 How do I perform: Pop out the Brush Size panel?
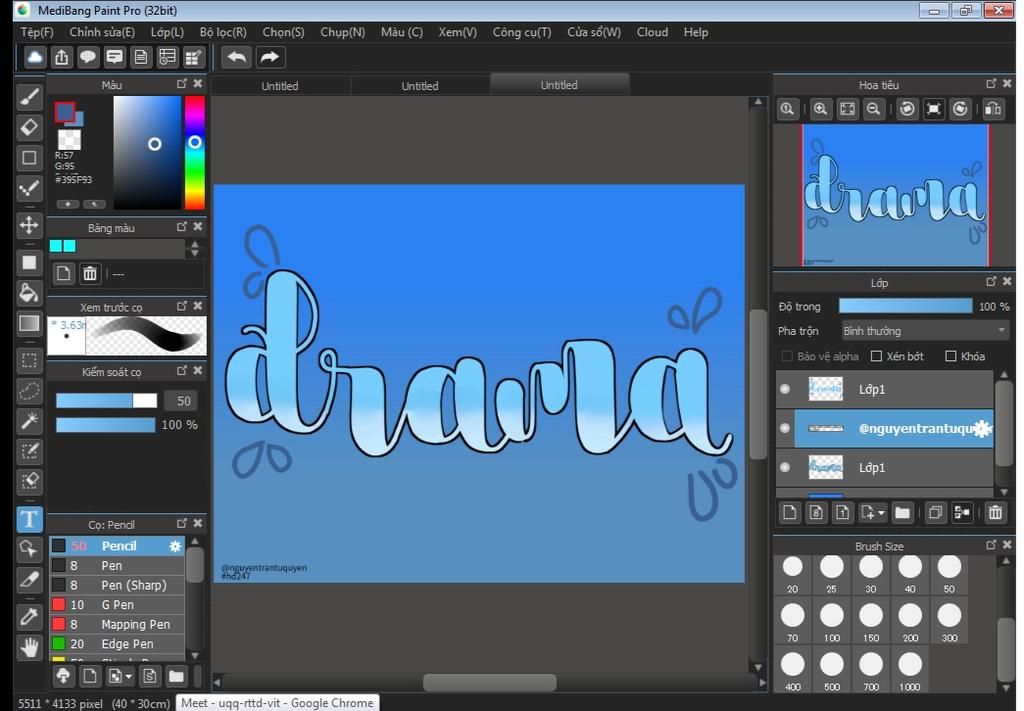click(x=991, y=545)
